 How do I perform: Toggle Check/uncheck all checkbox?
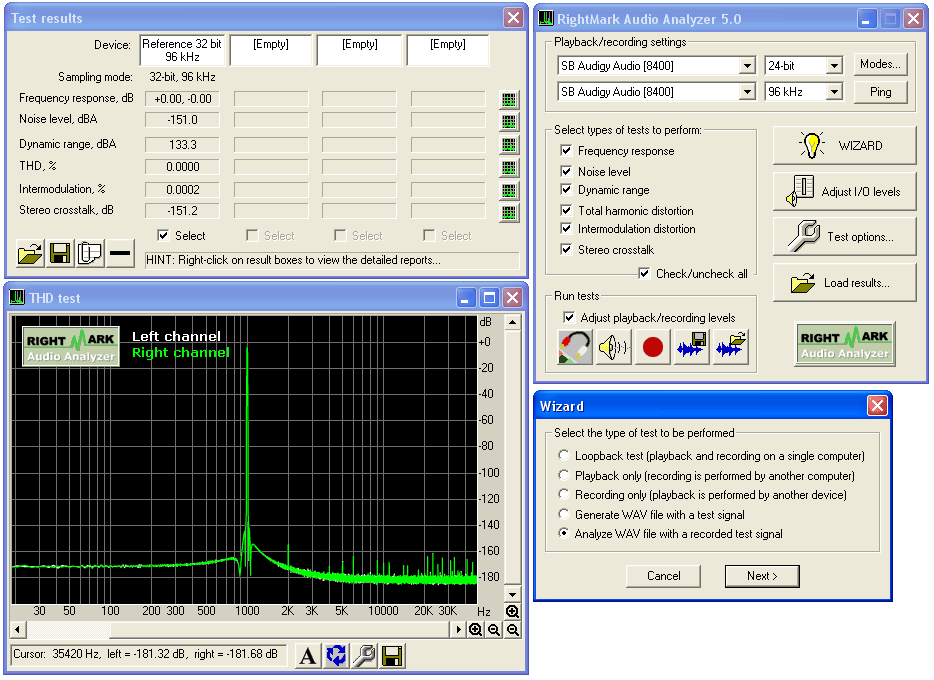(644, 274)
